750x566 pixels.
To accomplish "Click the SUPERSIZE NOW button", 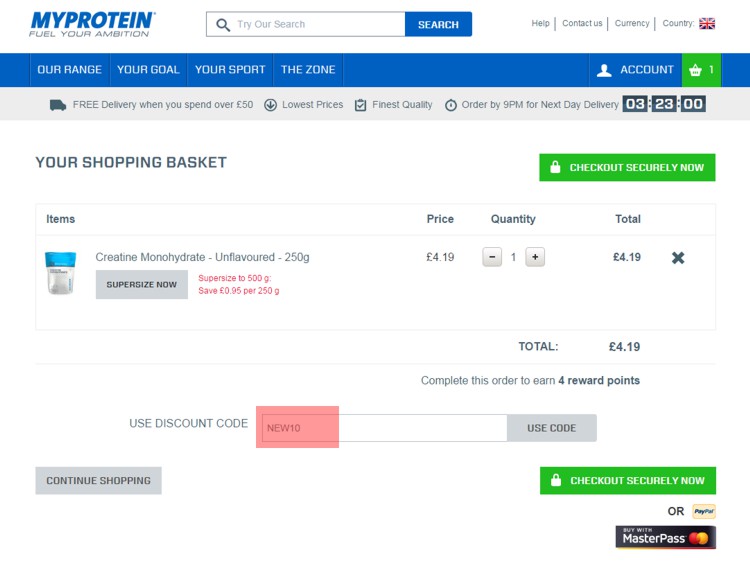I will click(x=142, y=284).
